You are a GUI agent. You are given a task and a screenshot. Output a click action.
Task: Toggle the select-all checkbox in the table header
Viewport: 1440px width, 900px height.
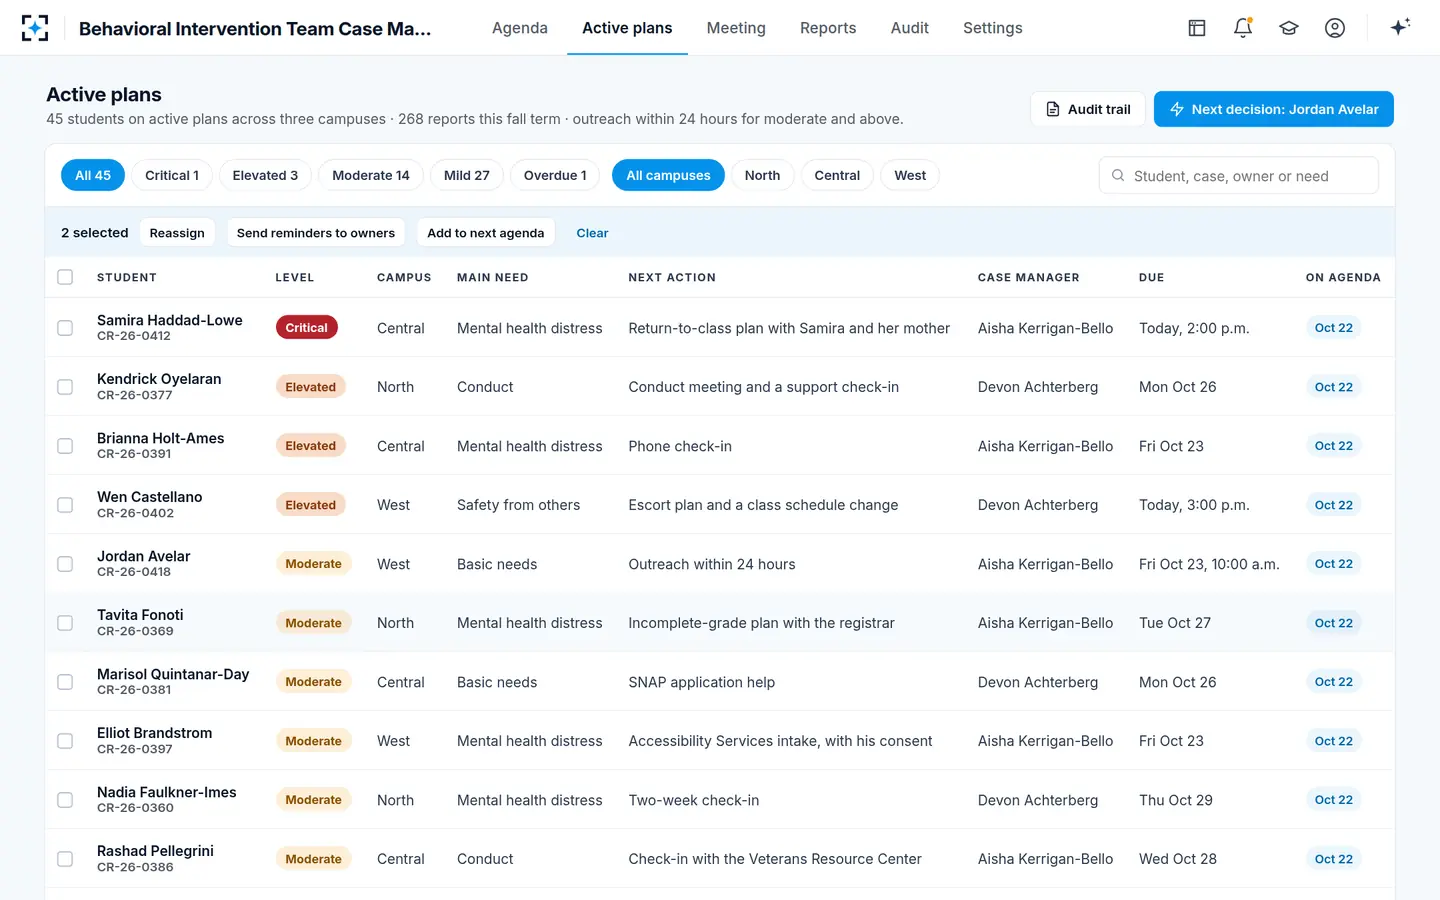pyautogui.click(x=65, y=277)
